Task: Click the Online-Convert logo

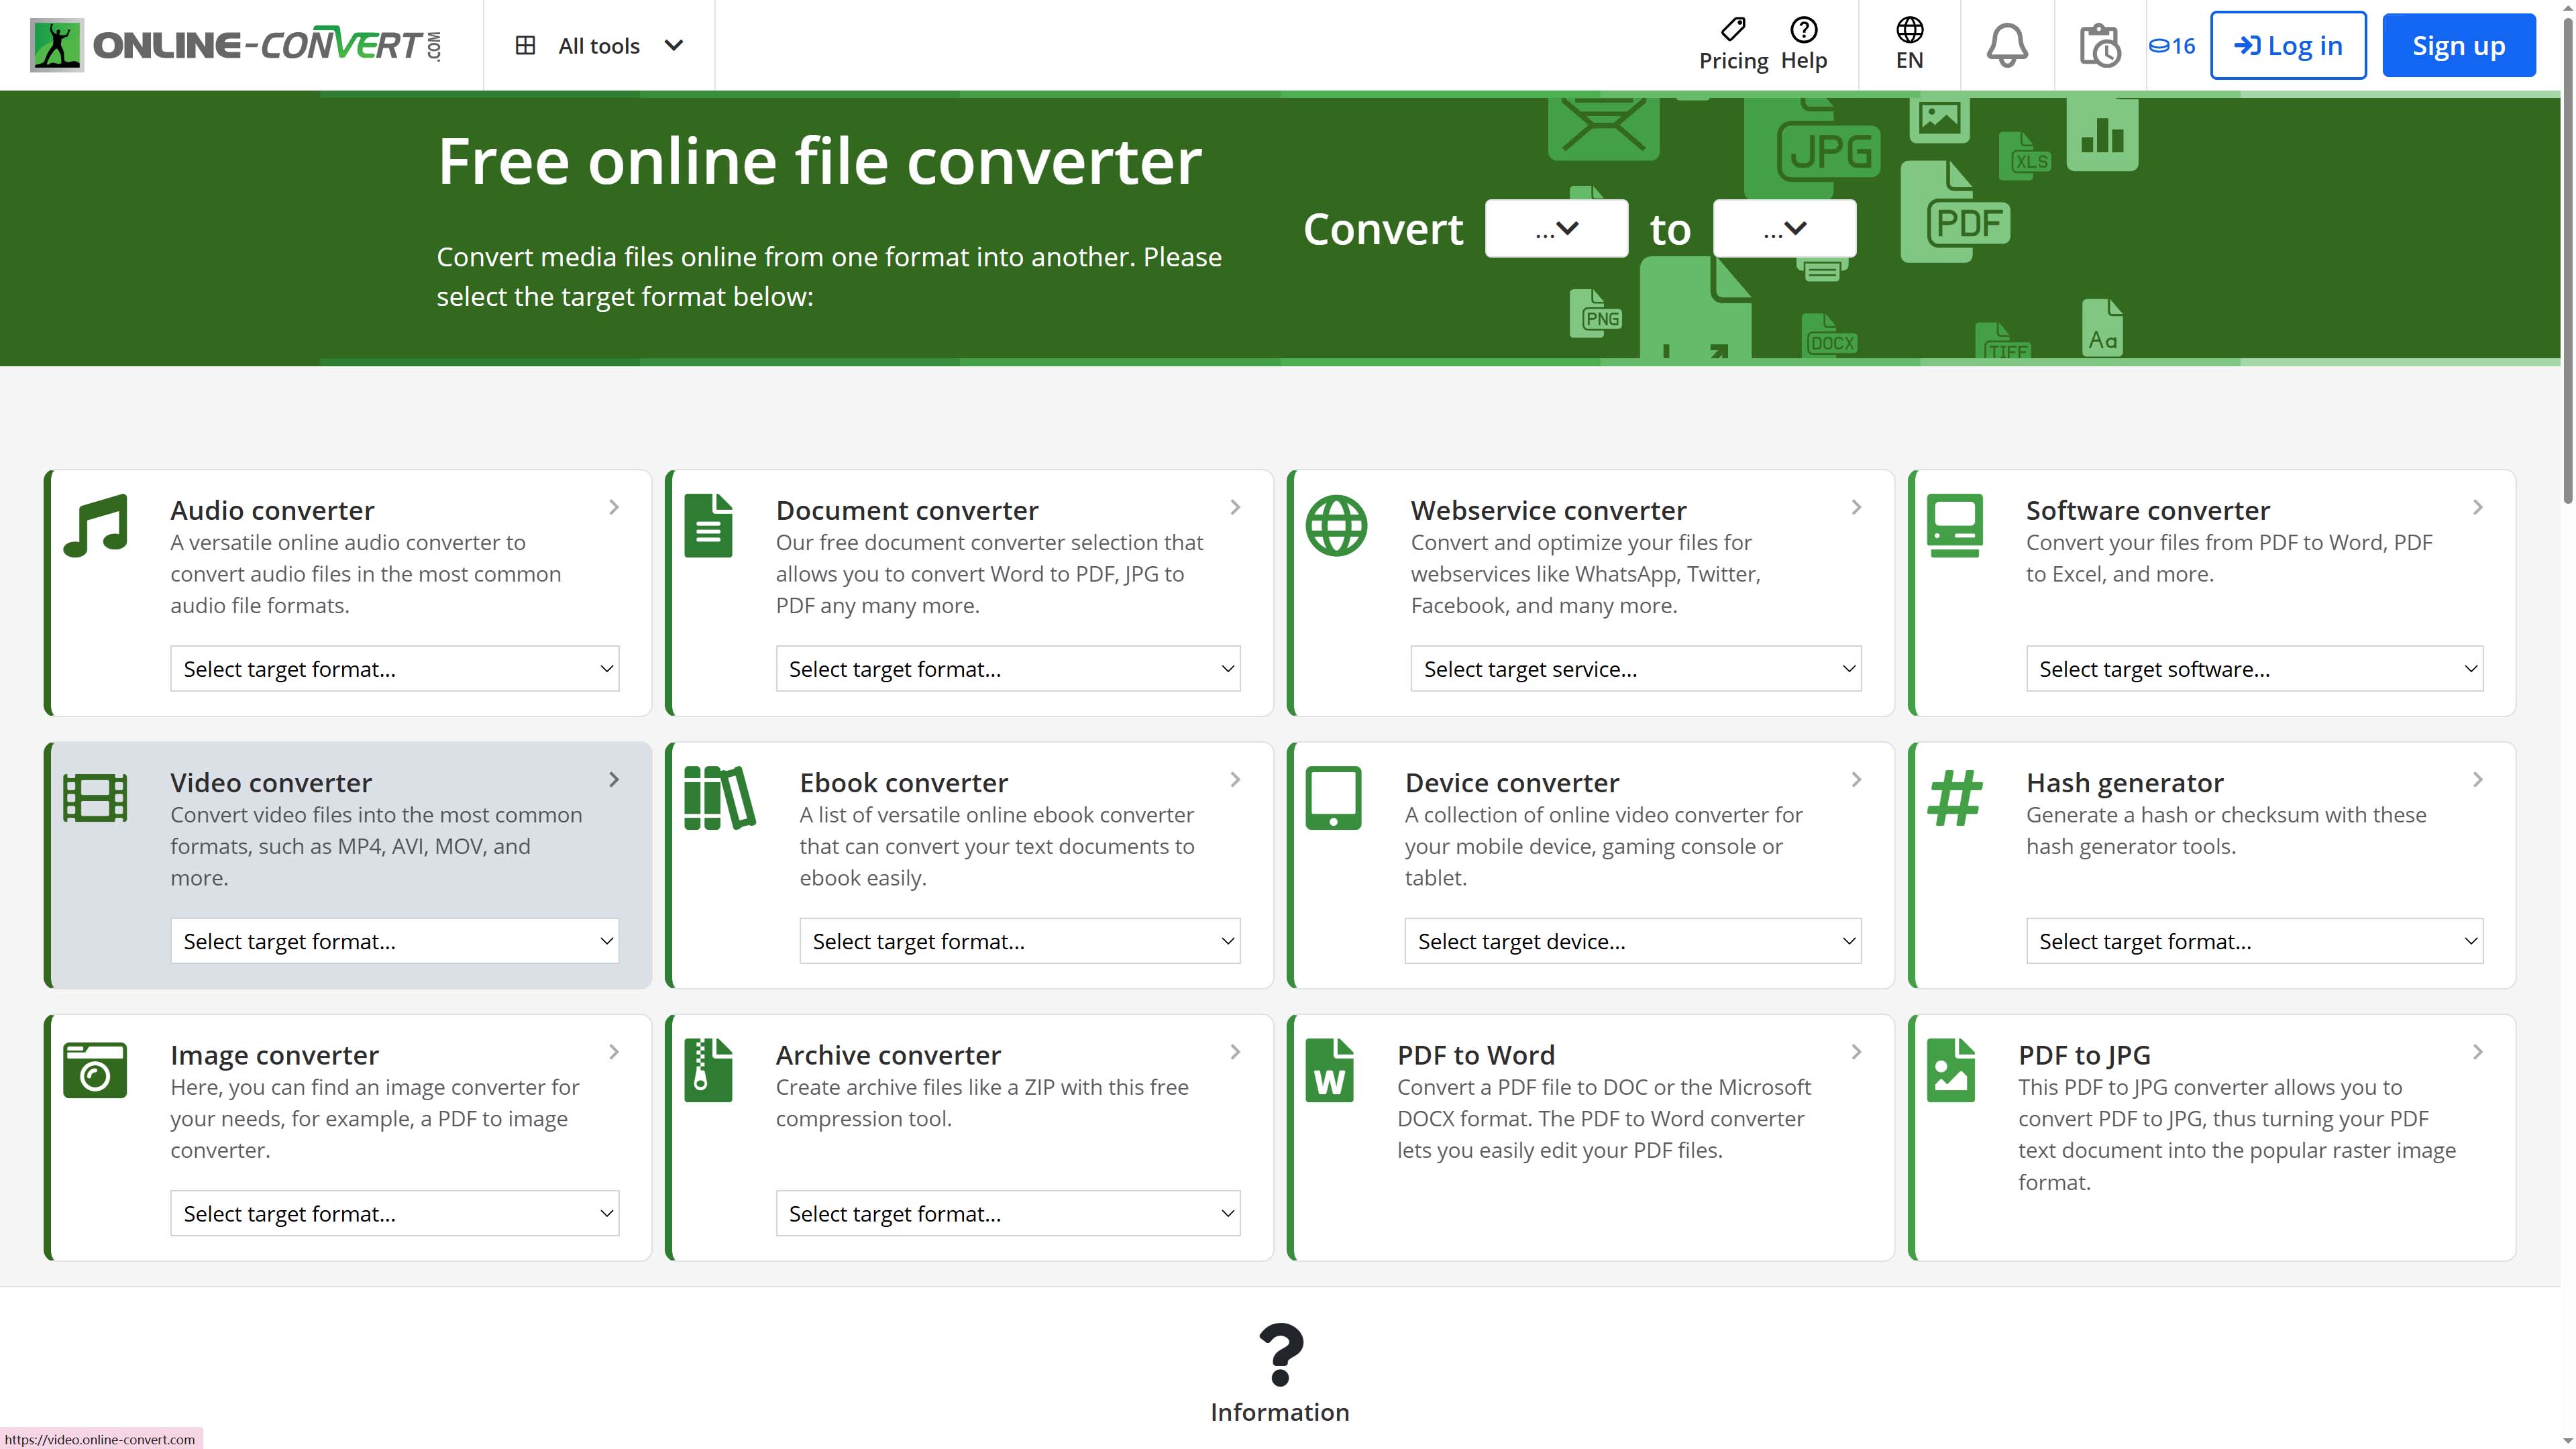Action: pos(236,45)
